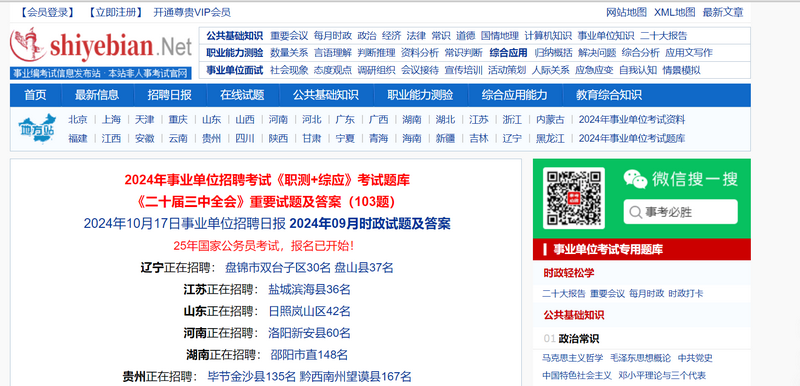Viewport: 800px width, 386px height.
Task: Open 马克思主义哲学 sidebar link
Action: click(572, 358)
